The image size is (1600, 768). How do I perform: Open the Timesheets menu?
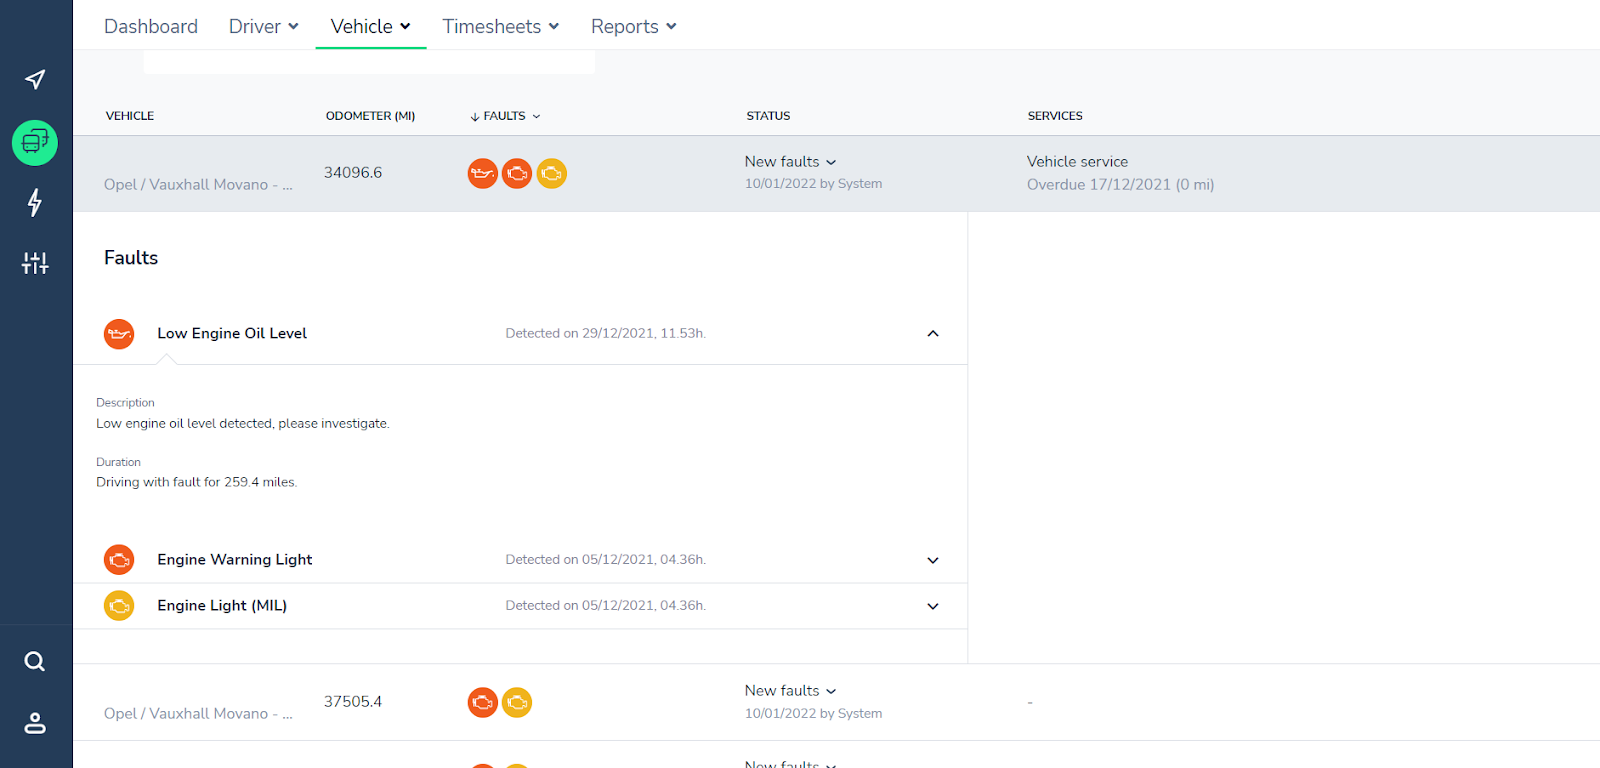click(x=501, y=26)
